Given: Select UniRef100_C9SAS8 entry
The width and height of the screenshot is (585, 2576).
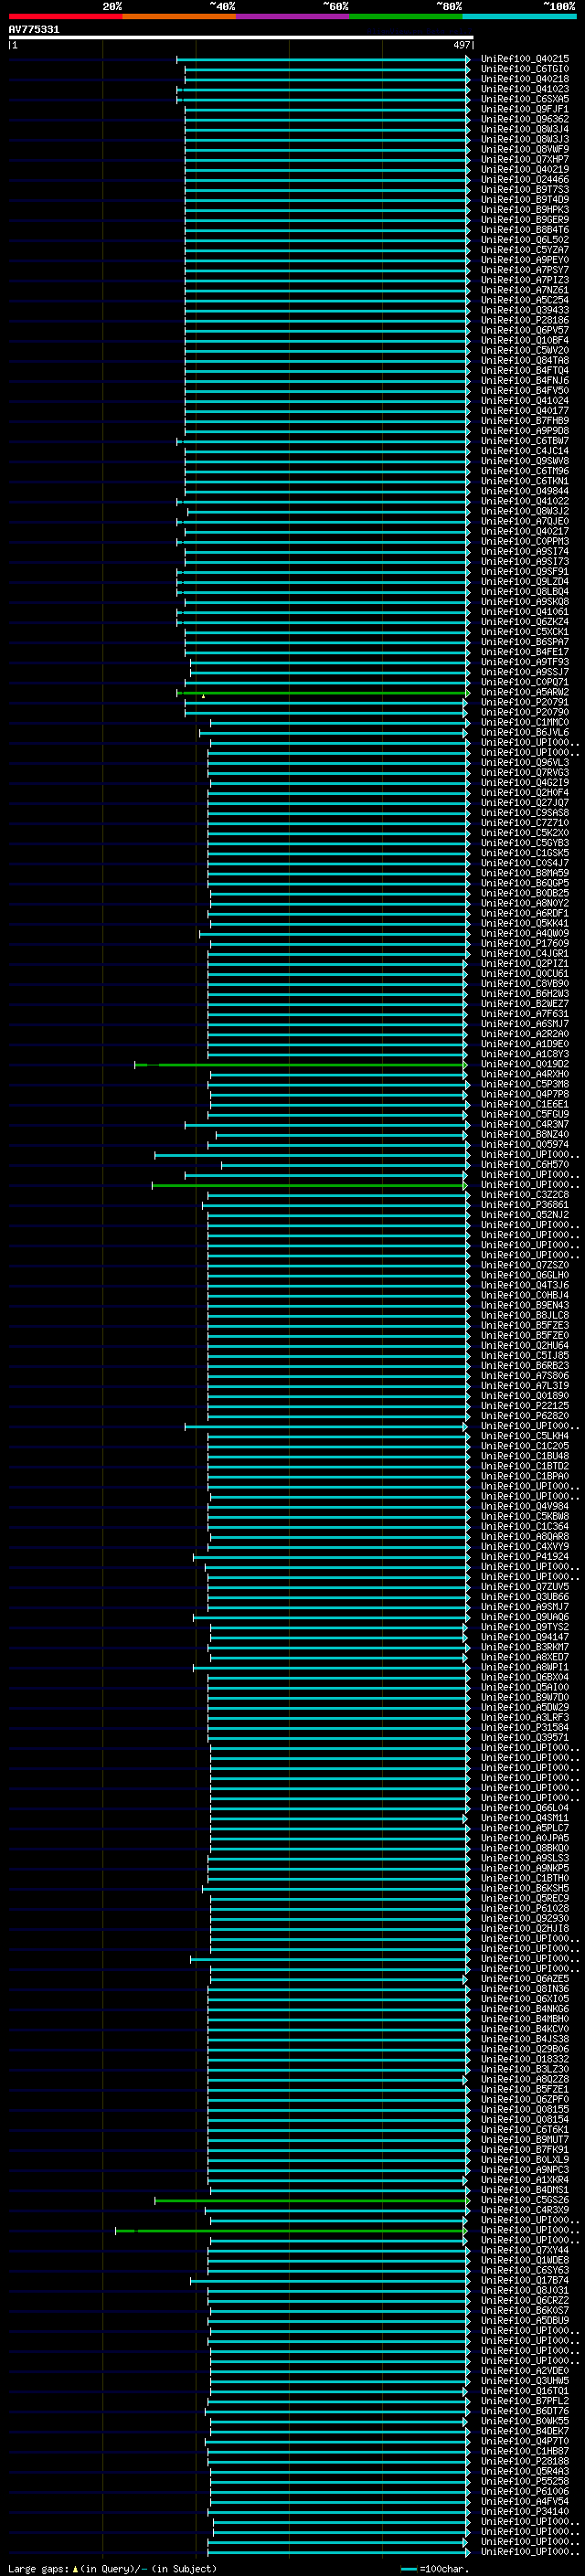Looking at the screenshot, I should (525, 813).
